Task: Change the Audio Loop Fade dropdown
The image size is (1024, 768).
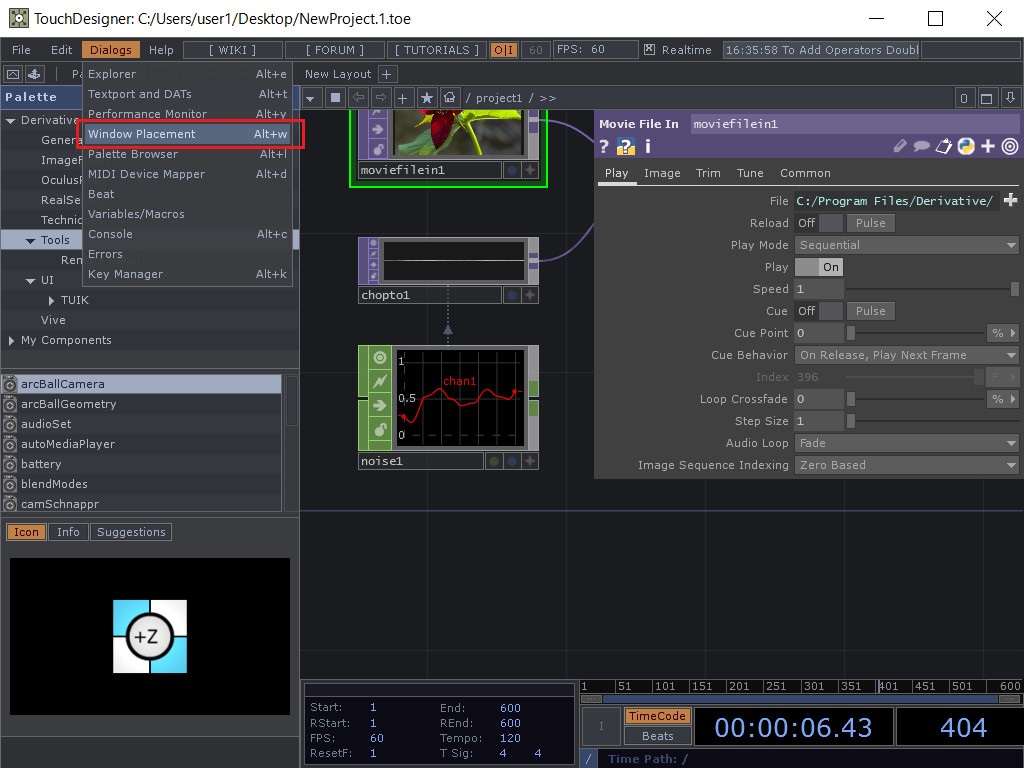Action: [x=905, y=443]
